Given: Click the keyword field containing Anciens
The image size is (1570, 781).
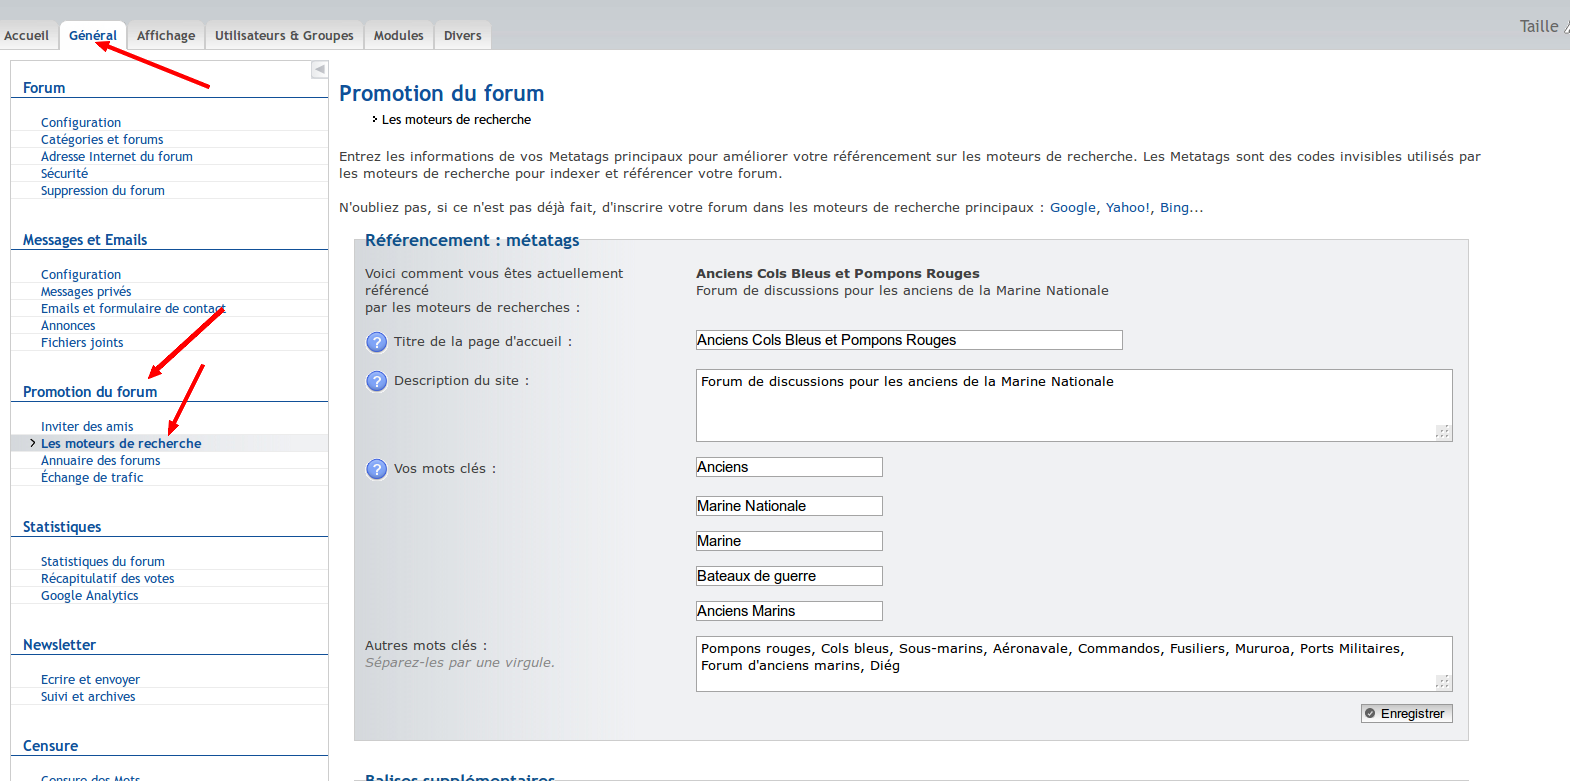Looking at the screenshot, I should [789, 467].
